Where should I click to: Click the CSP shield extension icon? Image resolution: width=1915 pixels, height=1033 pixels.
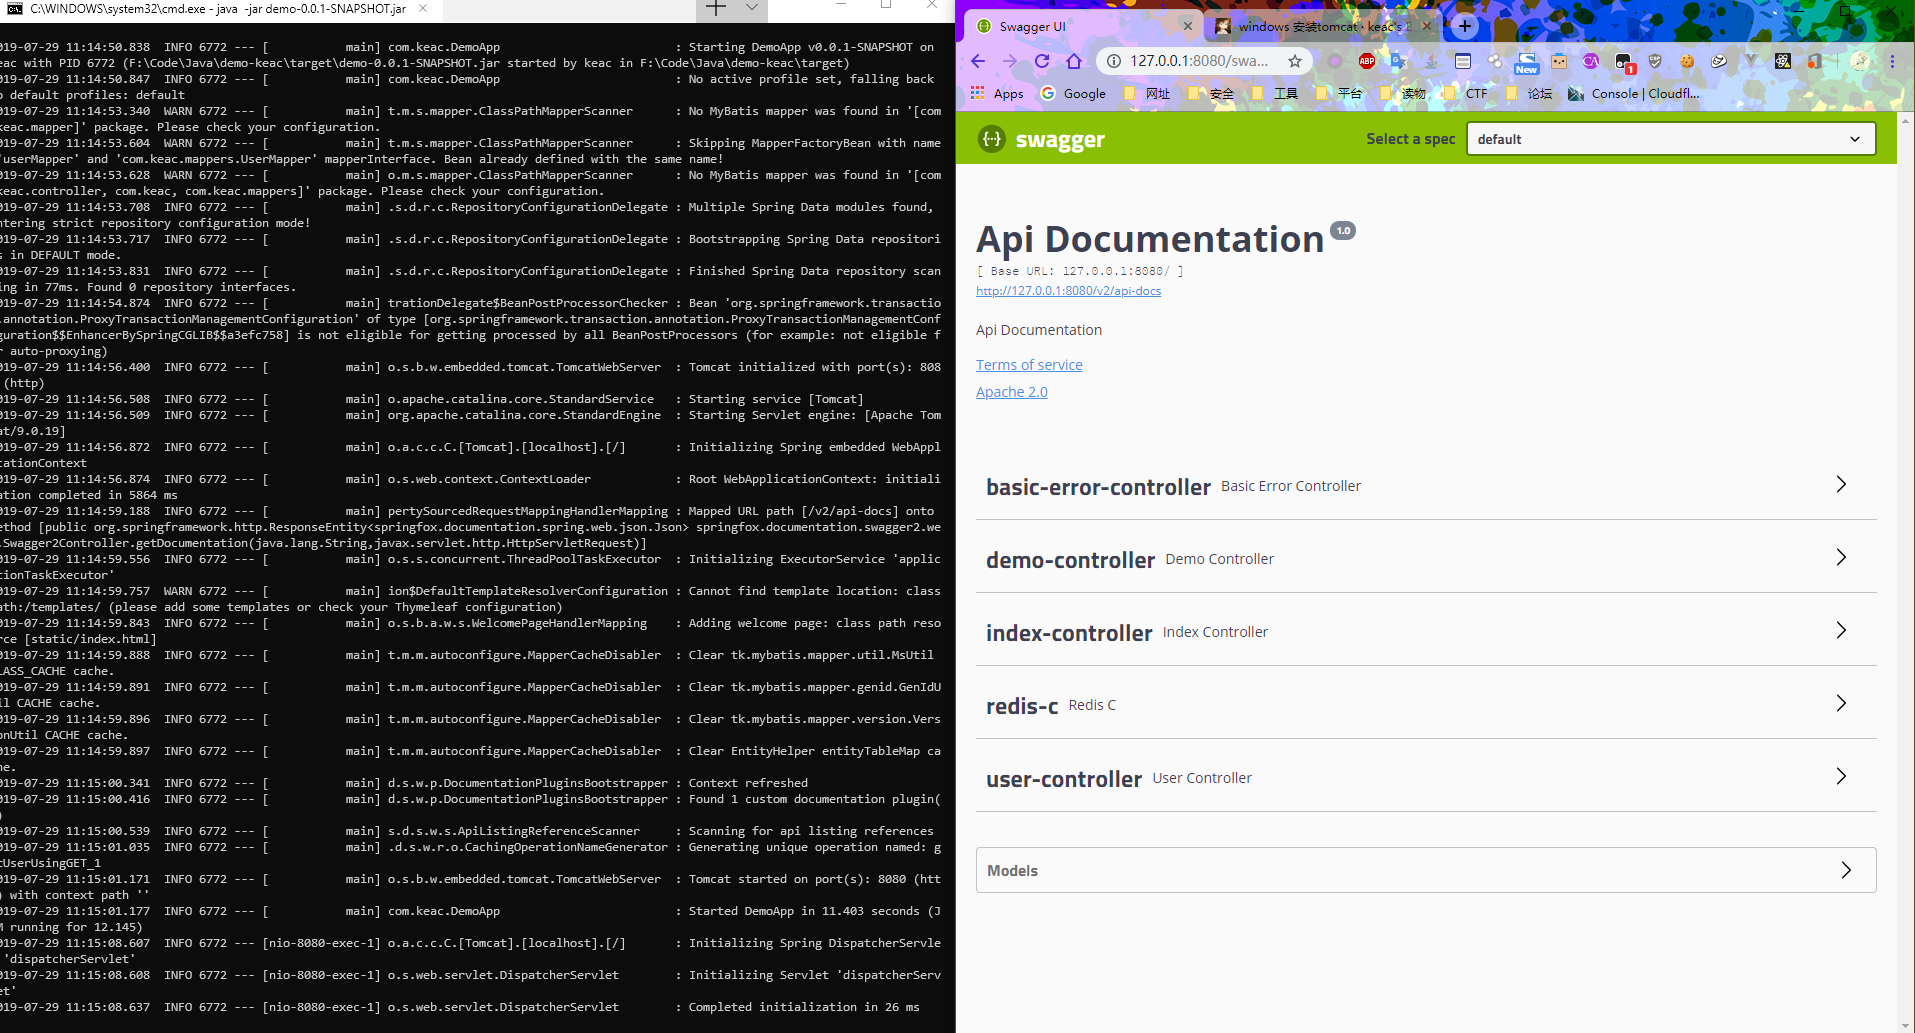(1655, 61)
